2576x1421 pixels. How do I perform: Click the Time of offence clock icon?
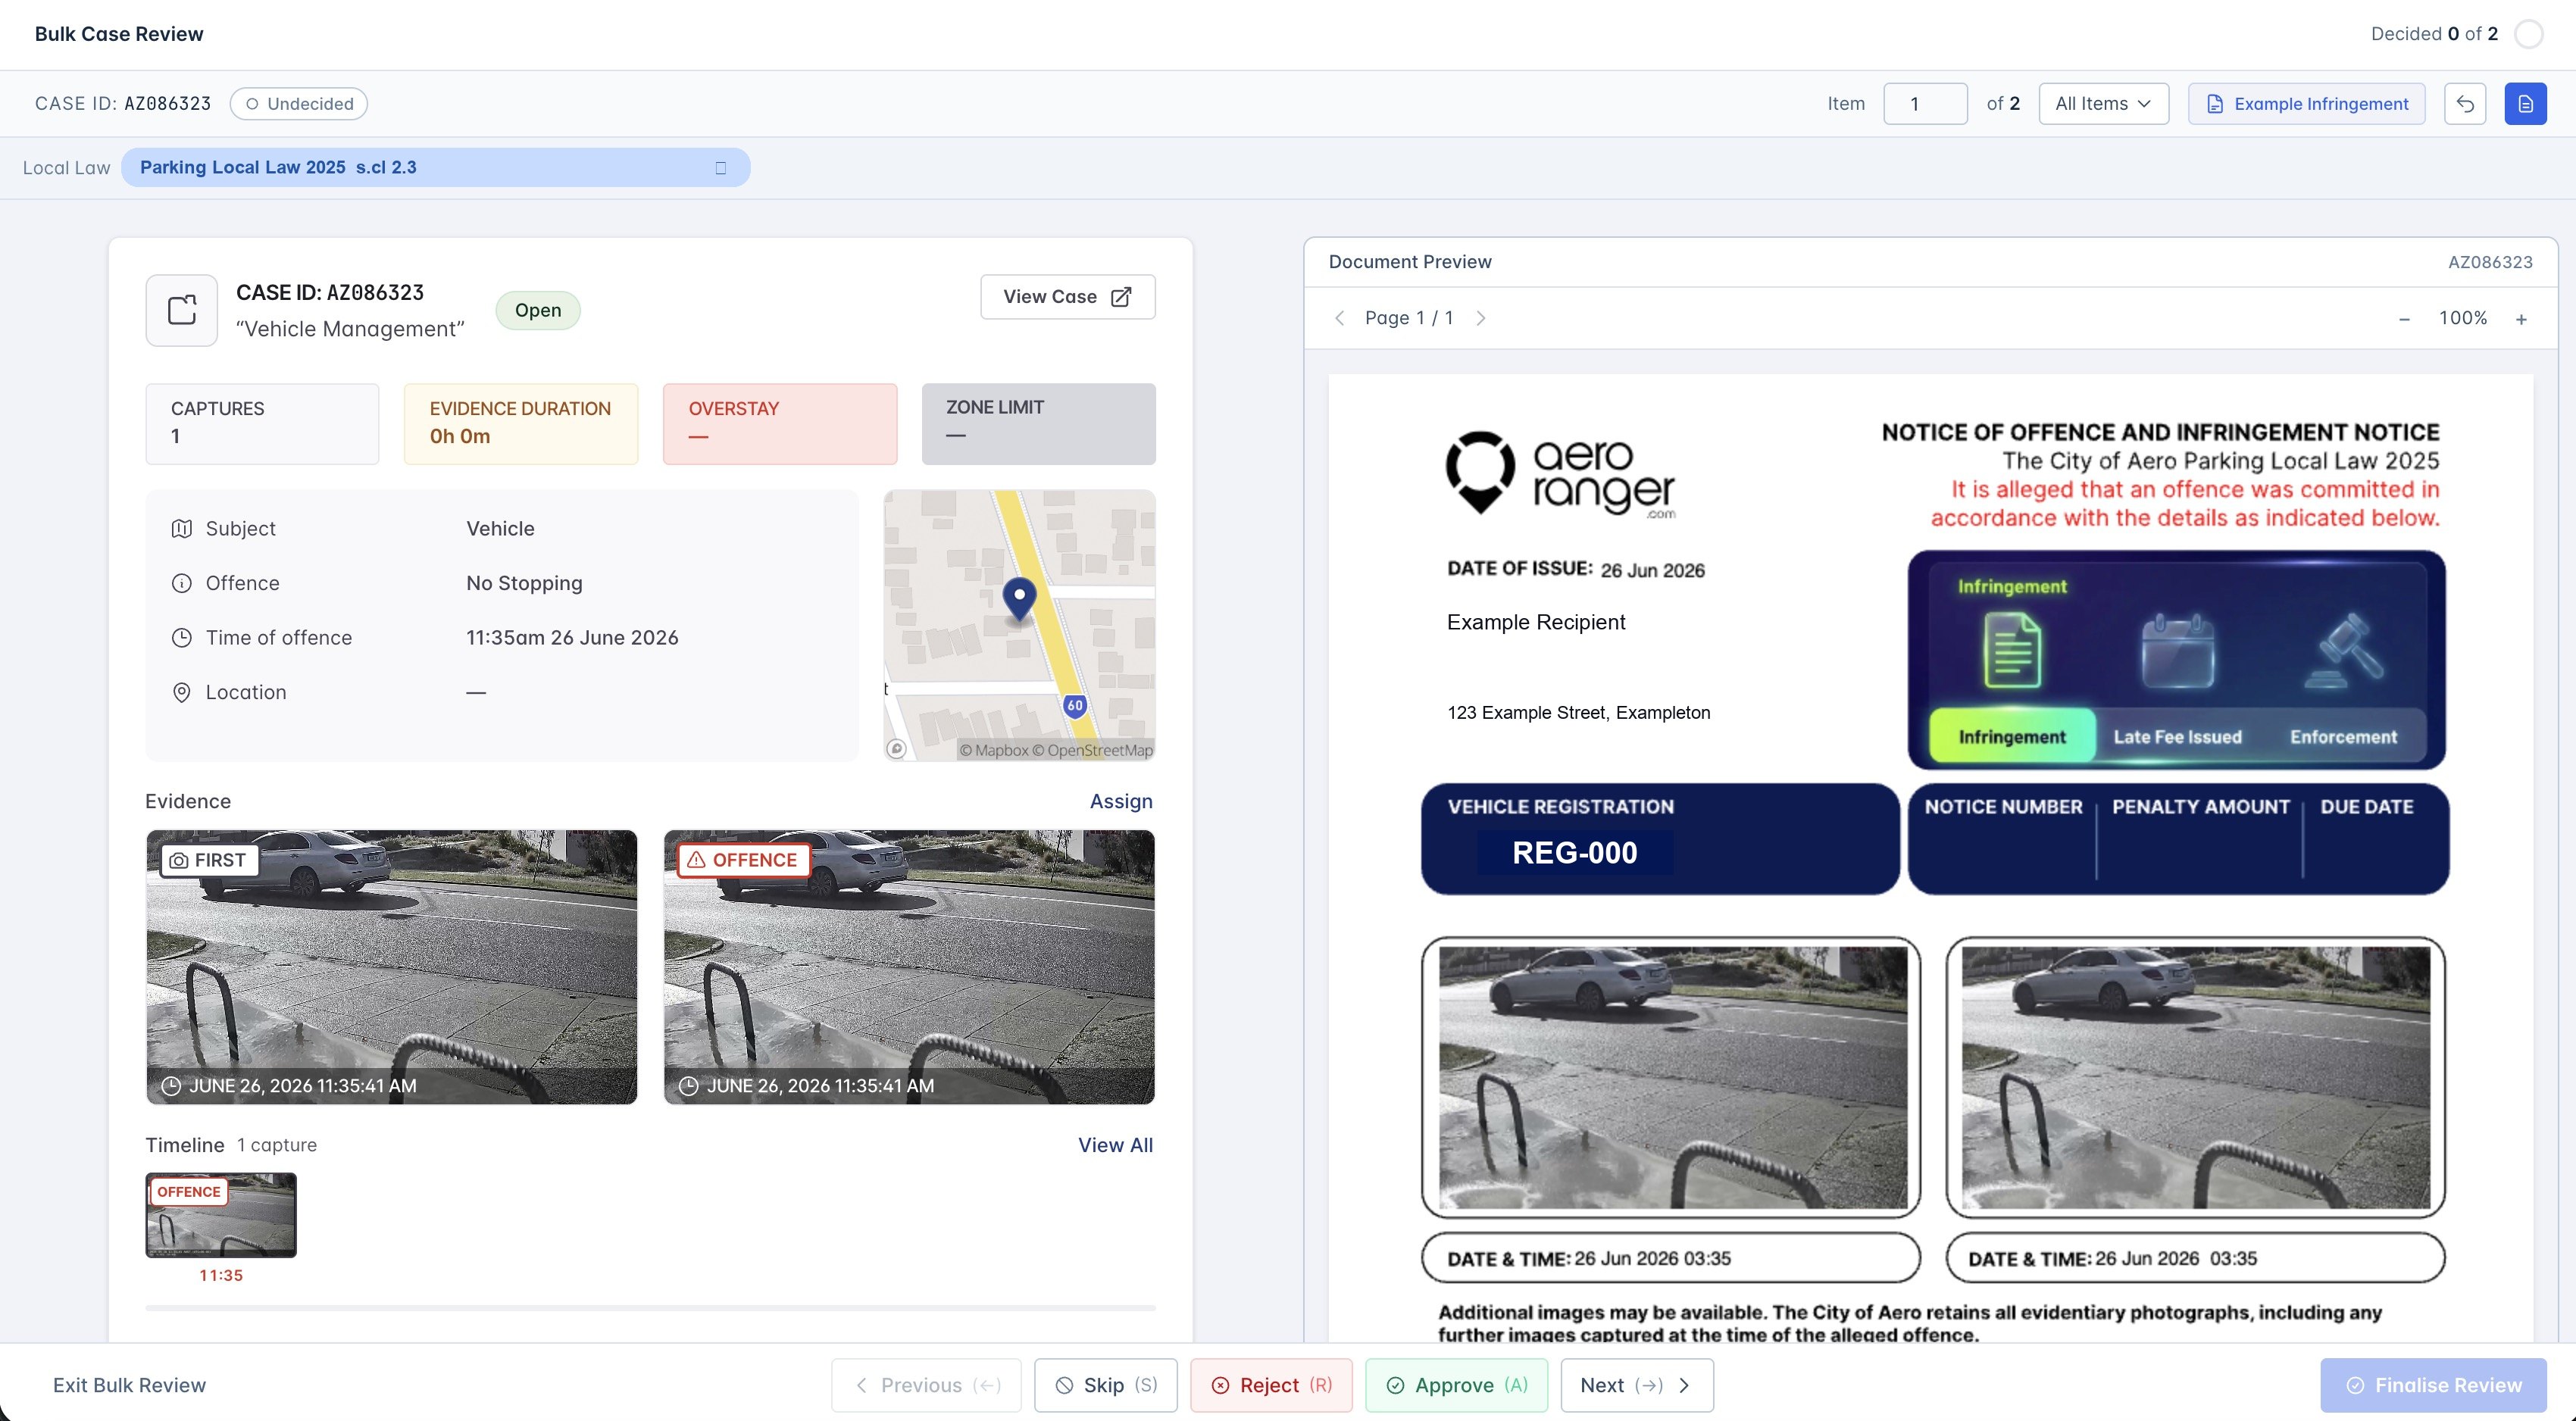pyautogui.click(x=181, y=638)
